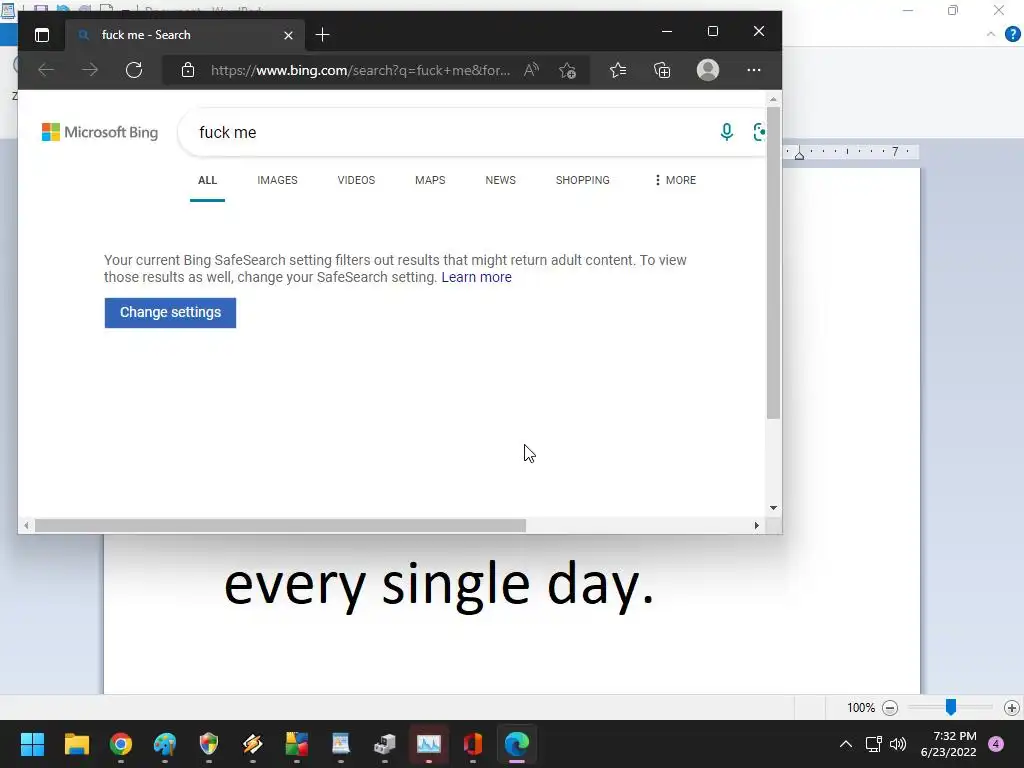1024x768 pixels.
Task: Open WordPad help question mark icon
Action: pos(1013,35)
